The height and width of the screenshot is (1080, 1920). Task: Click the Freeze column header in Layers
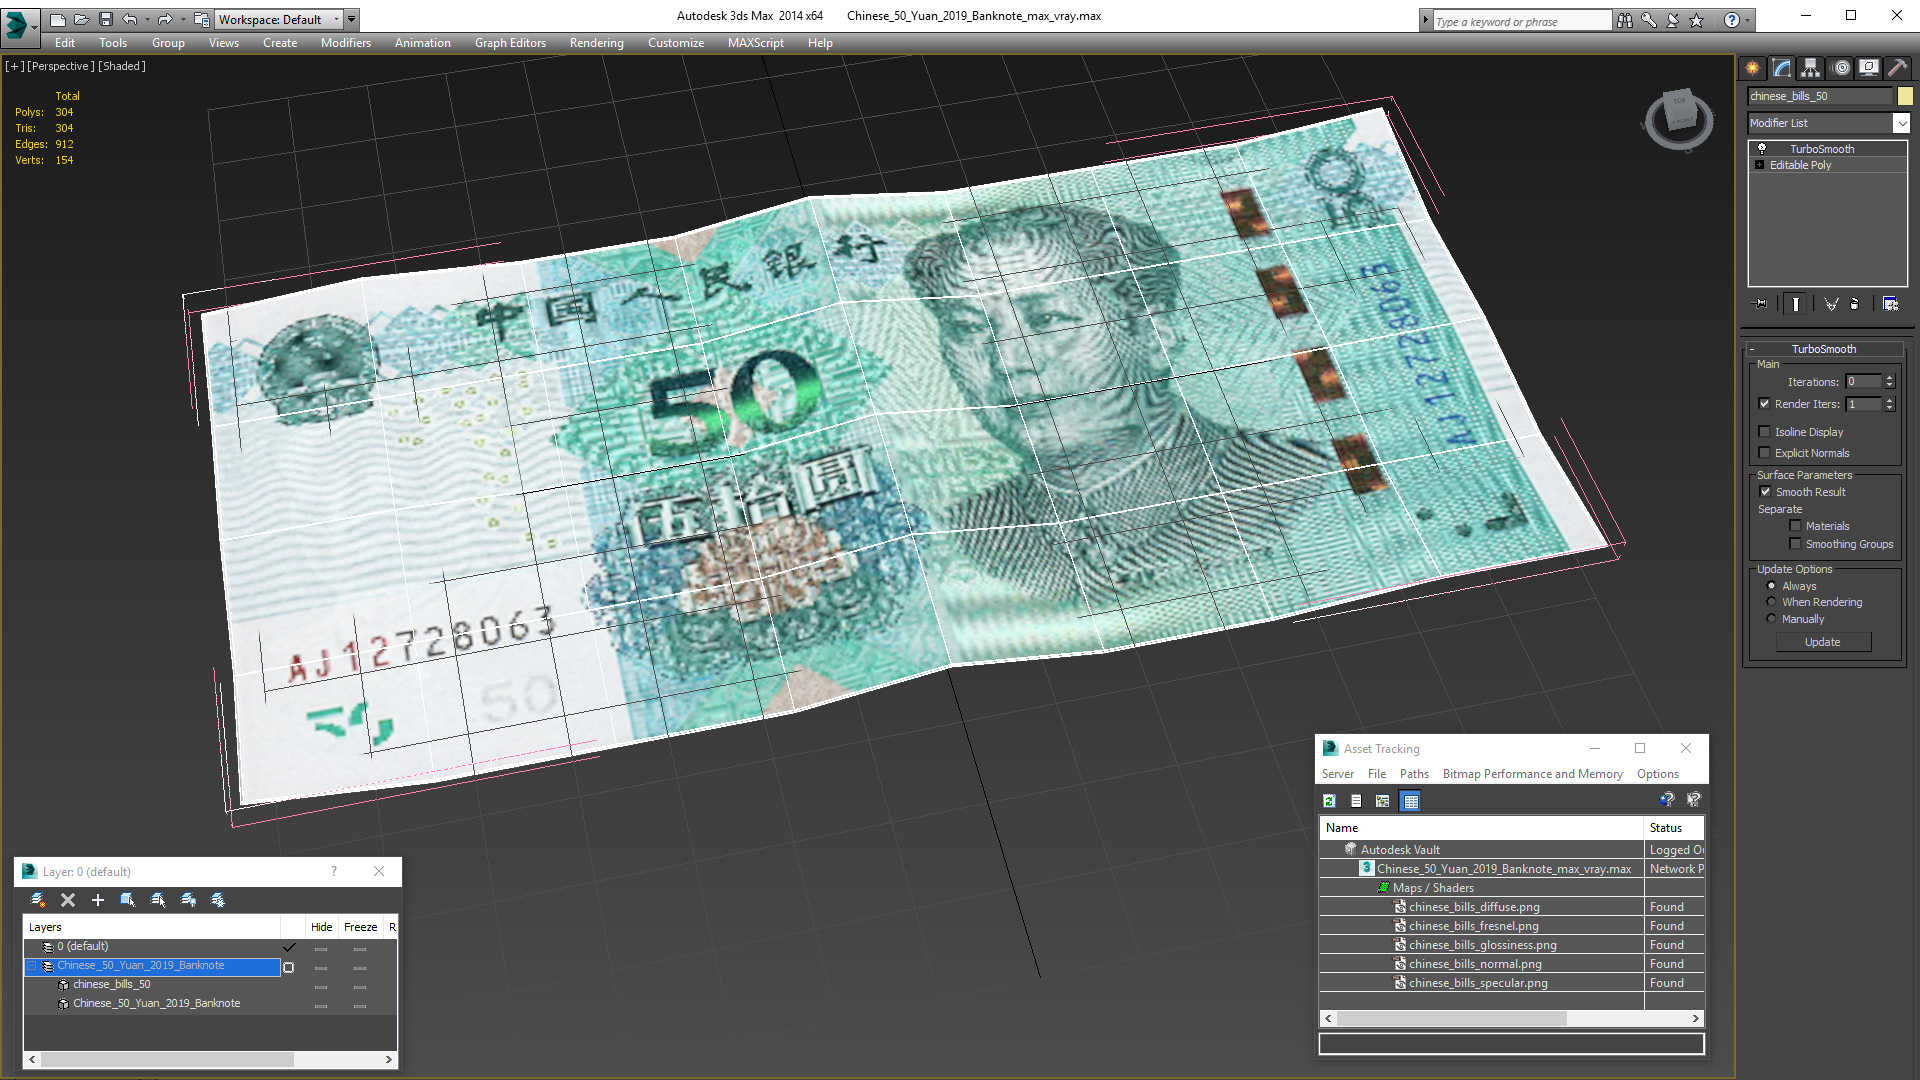coord(360,927)
